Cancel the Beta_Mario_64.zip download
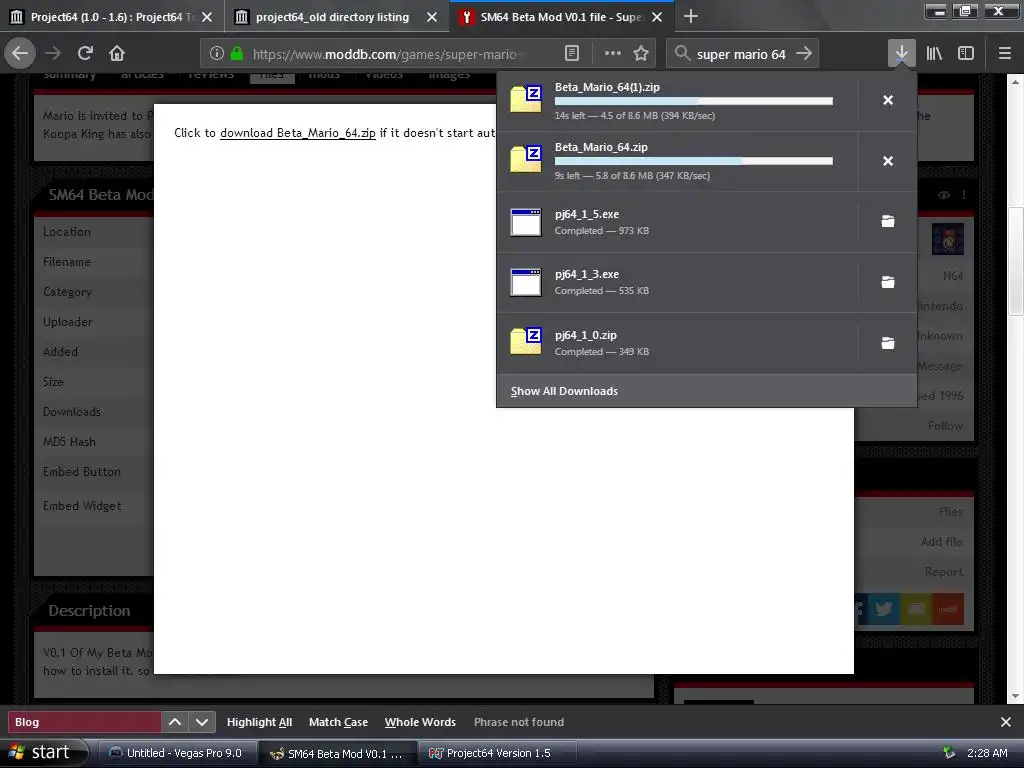Screen dimensions: 1024x768 click(888, 161)
